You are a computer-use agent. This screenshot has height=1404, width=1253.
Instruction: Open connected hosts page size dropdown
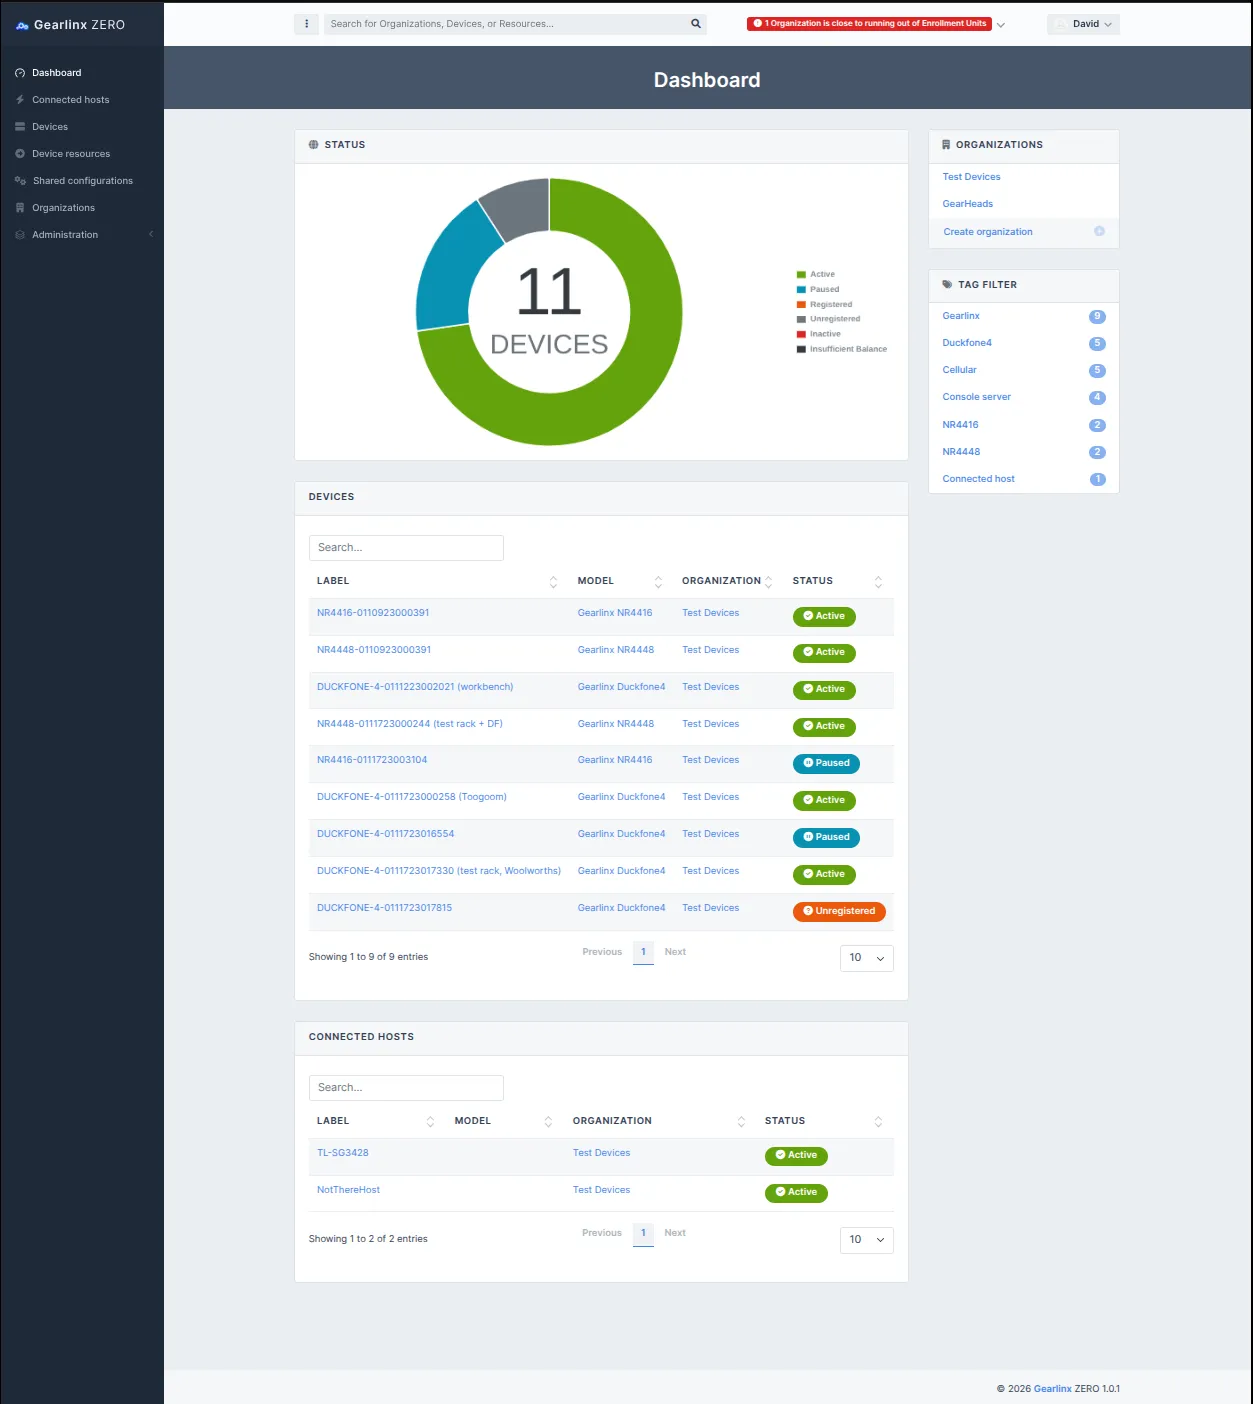(867, 1240)
